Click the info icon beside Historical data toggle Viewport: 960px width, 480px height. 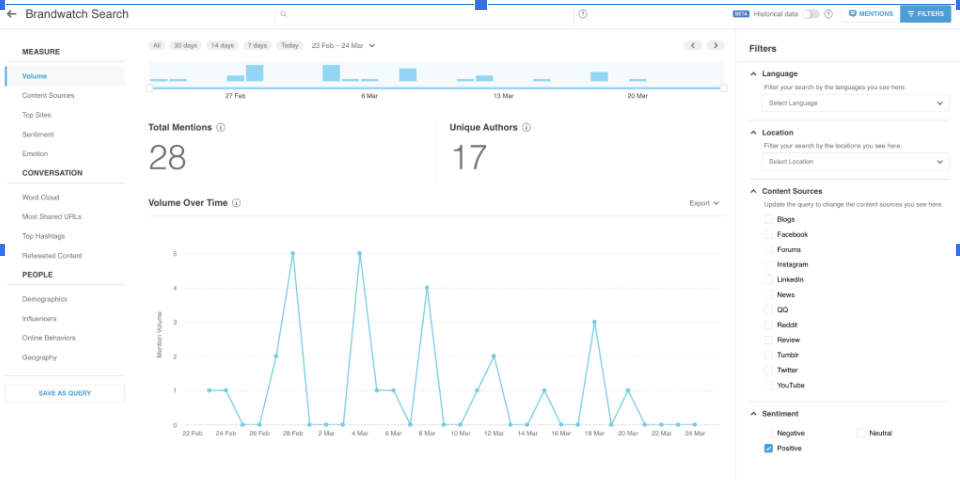(x=828, y=14)
